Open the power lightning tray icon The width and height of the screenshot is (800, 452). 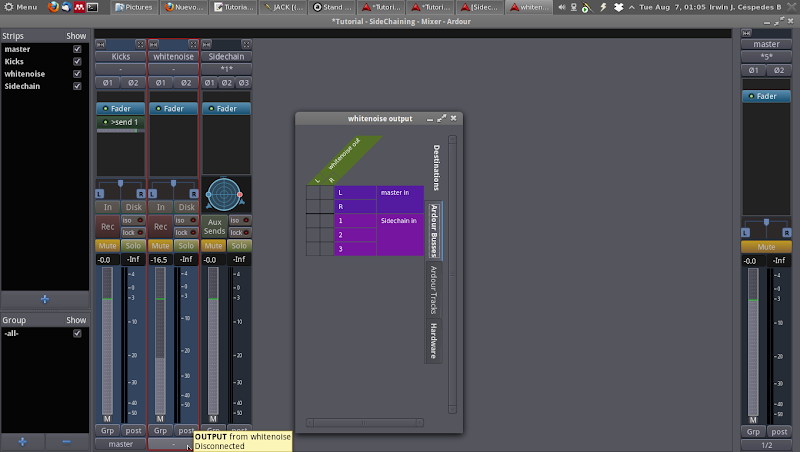pos(603,7)
